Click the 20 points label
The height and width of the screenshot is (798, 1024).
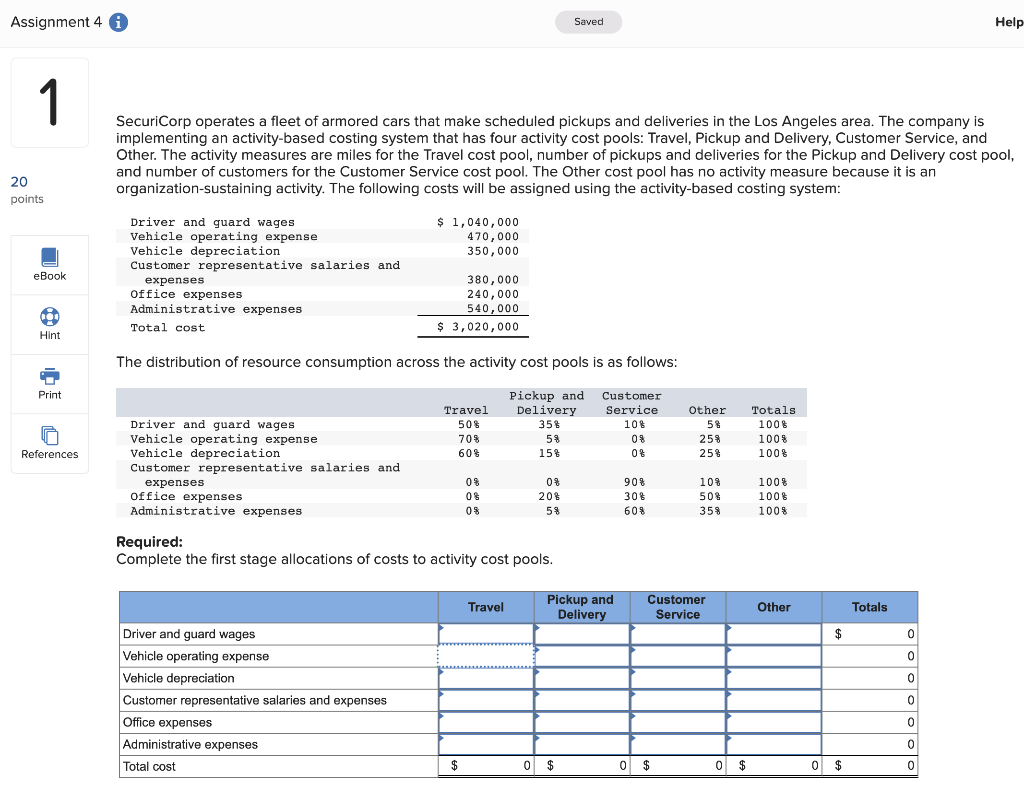tap(27, 188)
